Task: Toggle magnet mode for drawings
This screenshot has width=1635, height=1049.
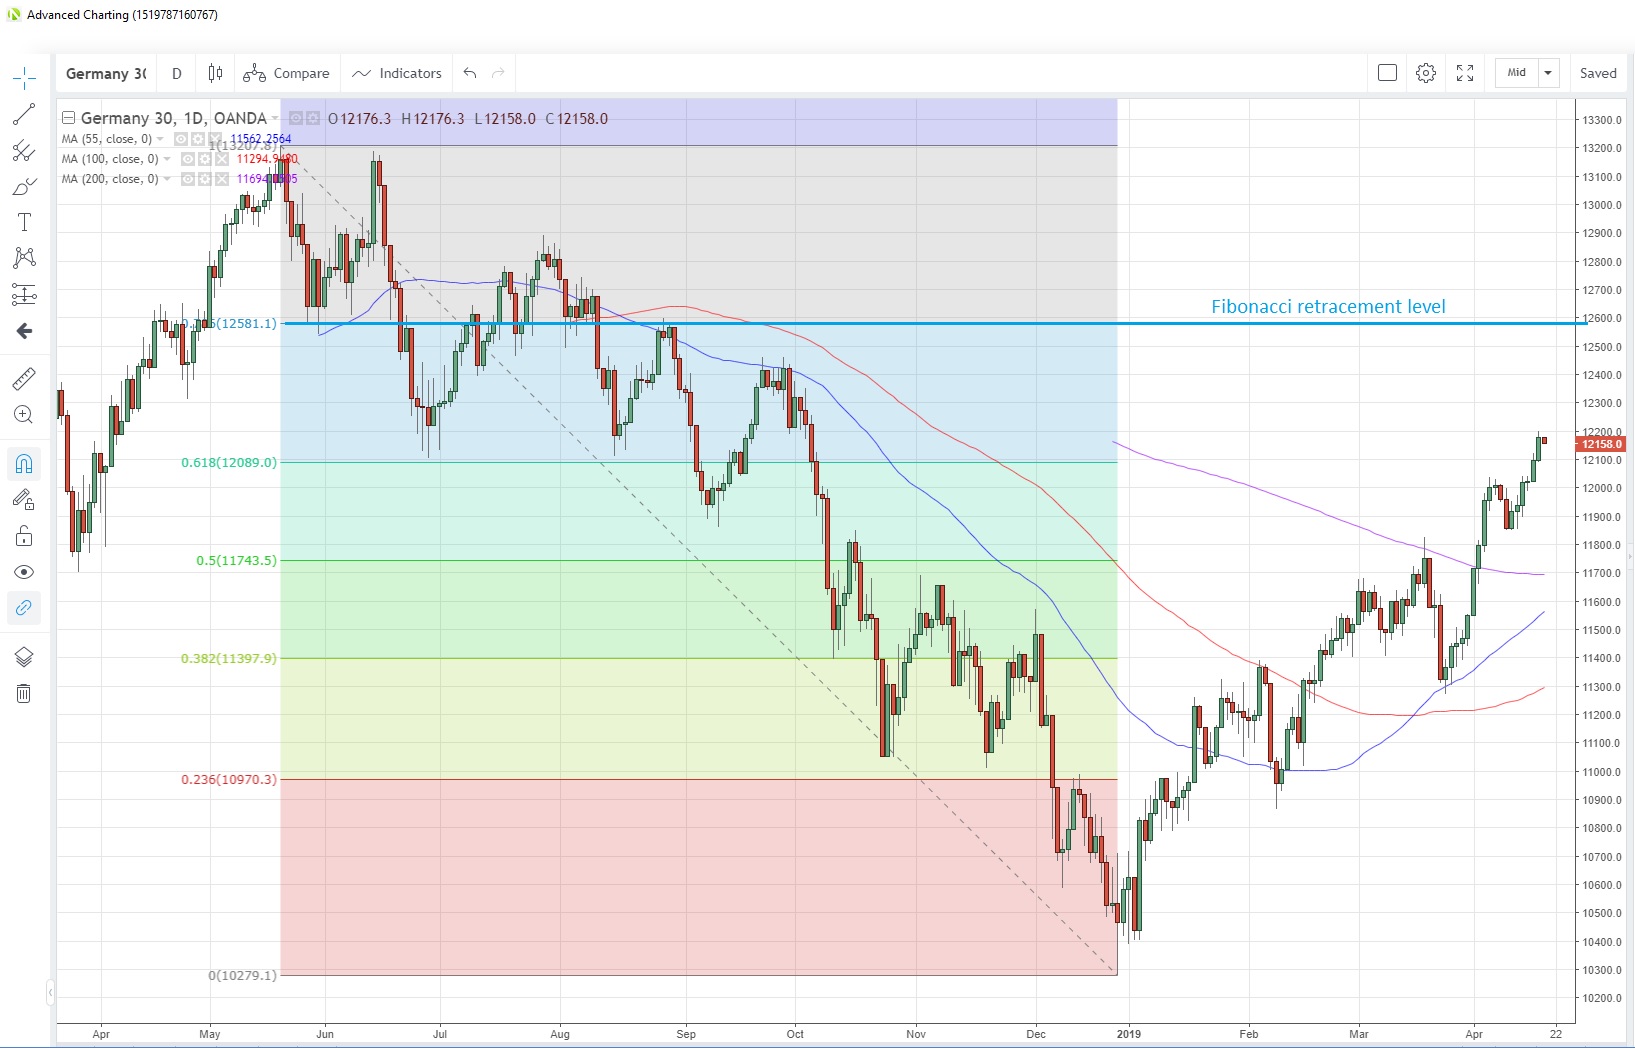Action: 24,464
